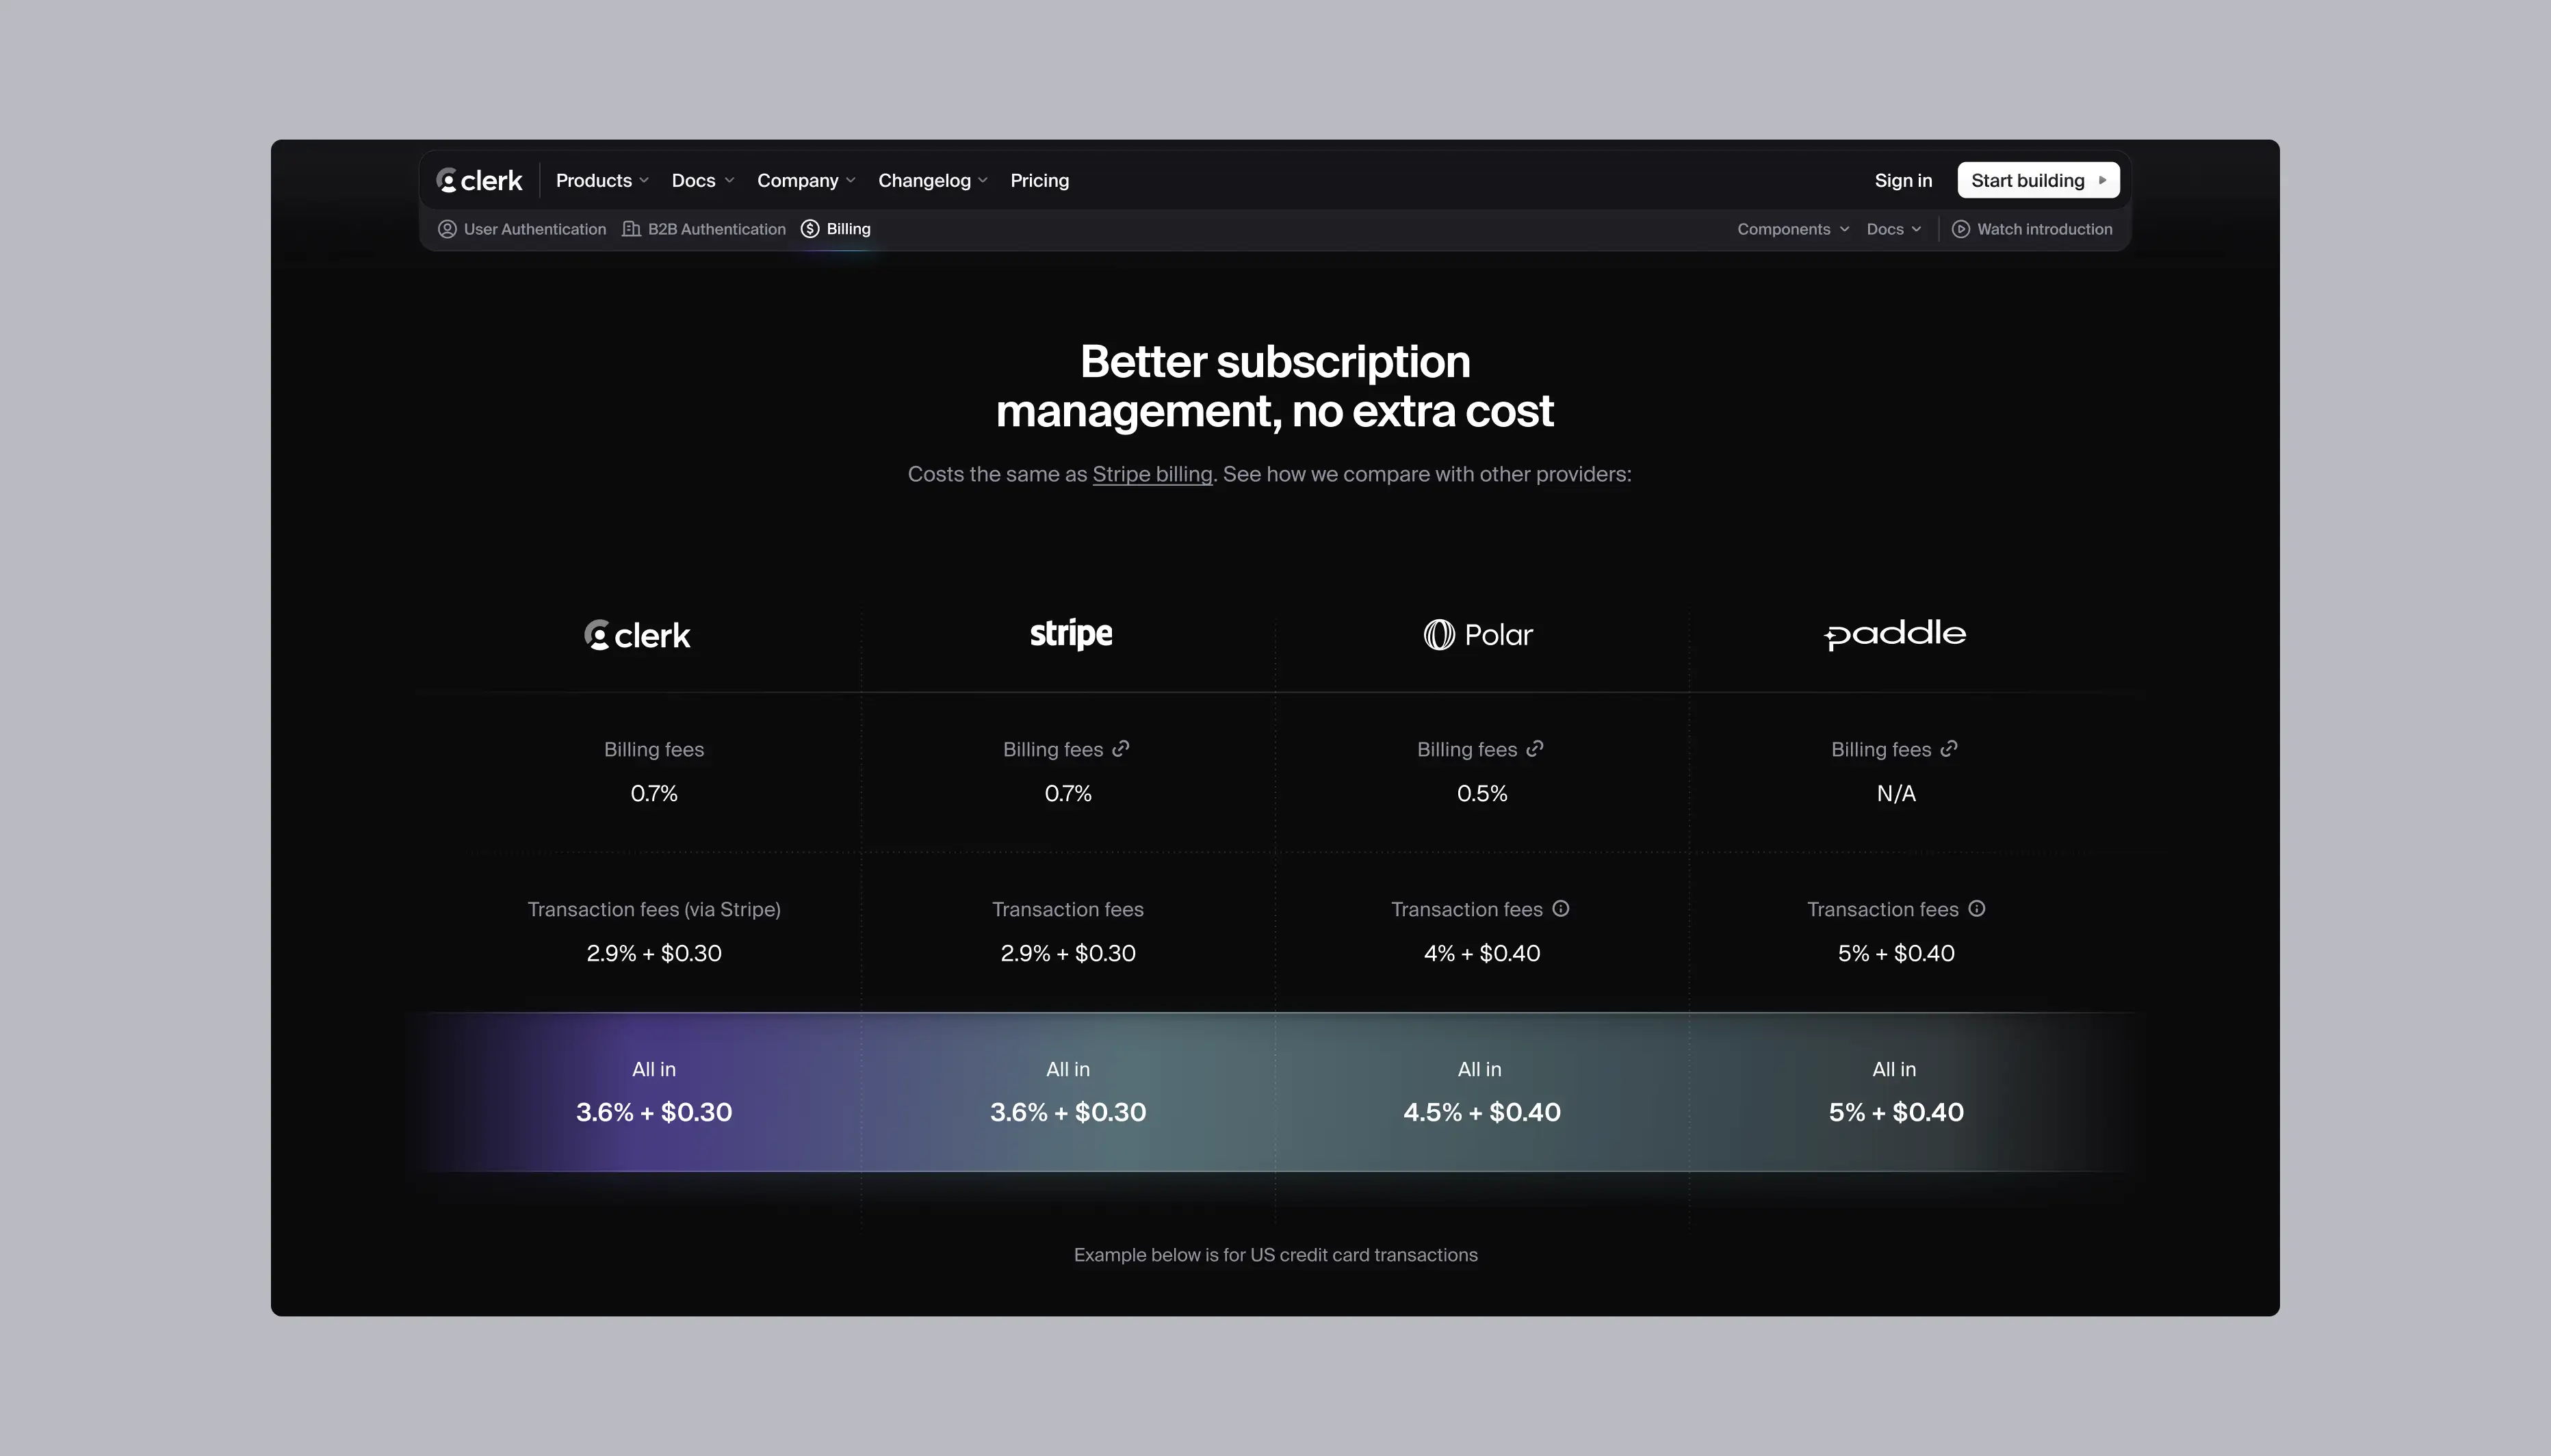This screenshot has width=2551, height=1456.
Task: Expand the Docs menu in main navbar
Action: tap(702, 181)
